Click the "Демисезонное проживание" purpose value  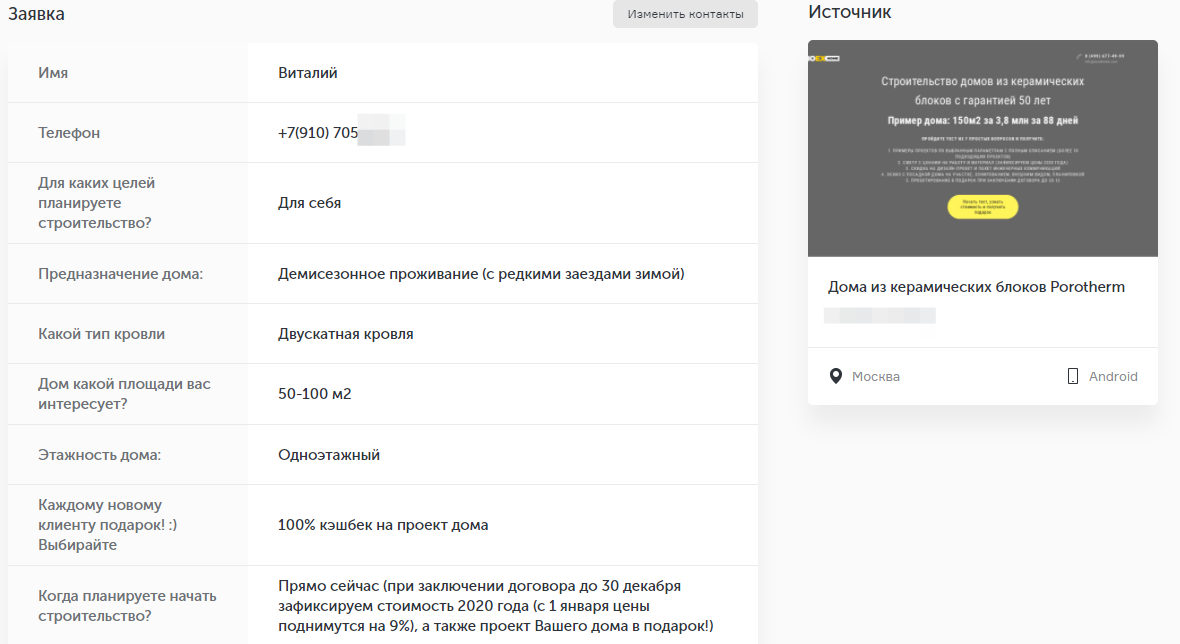481,274
